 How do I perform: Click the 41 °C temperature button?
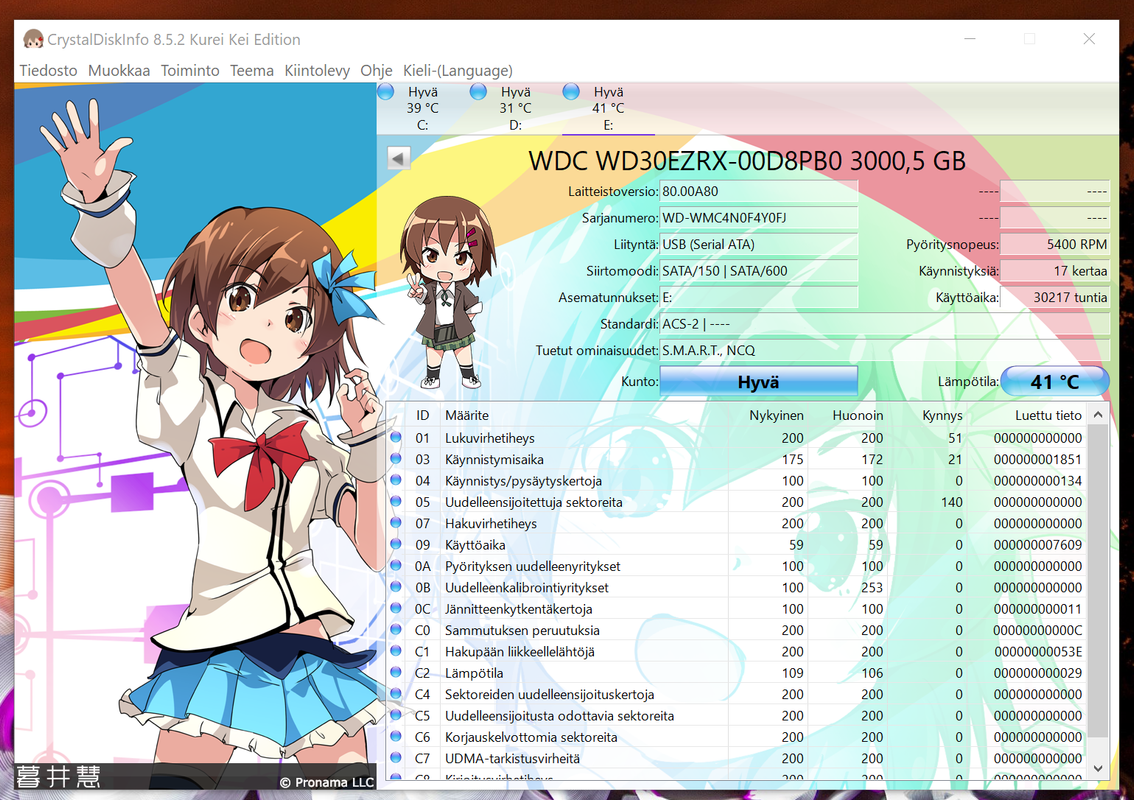[x=1054, y=381]
